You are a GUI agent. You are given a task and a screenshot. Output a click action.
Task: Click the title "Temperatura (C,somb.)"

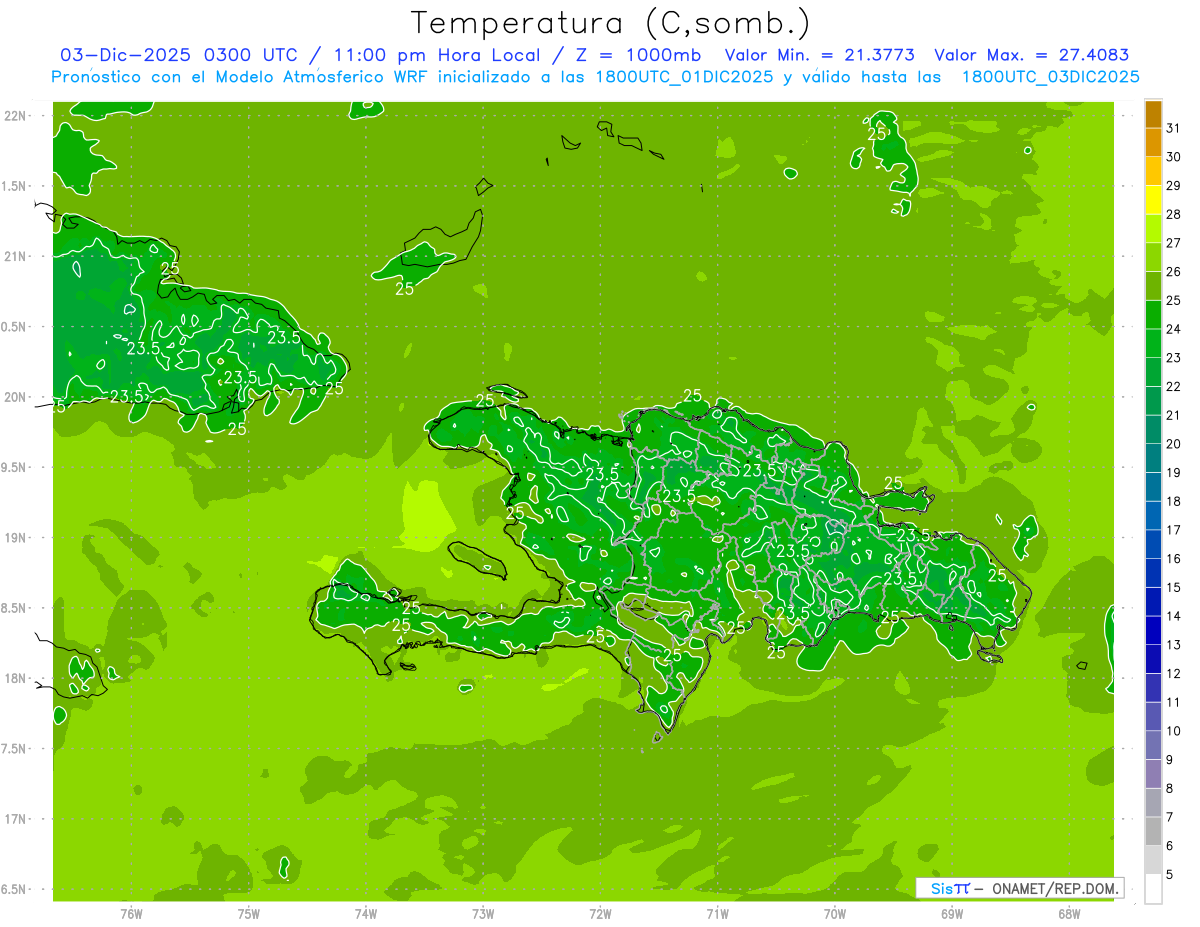point(611,23)
